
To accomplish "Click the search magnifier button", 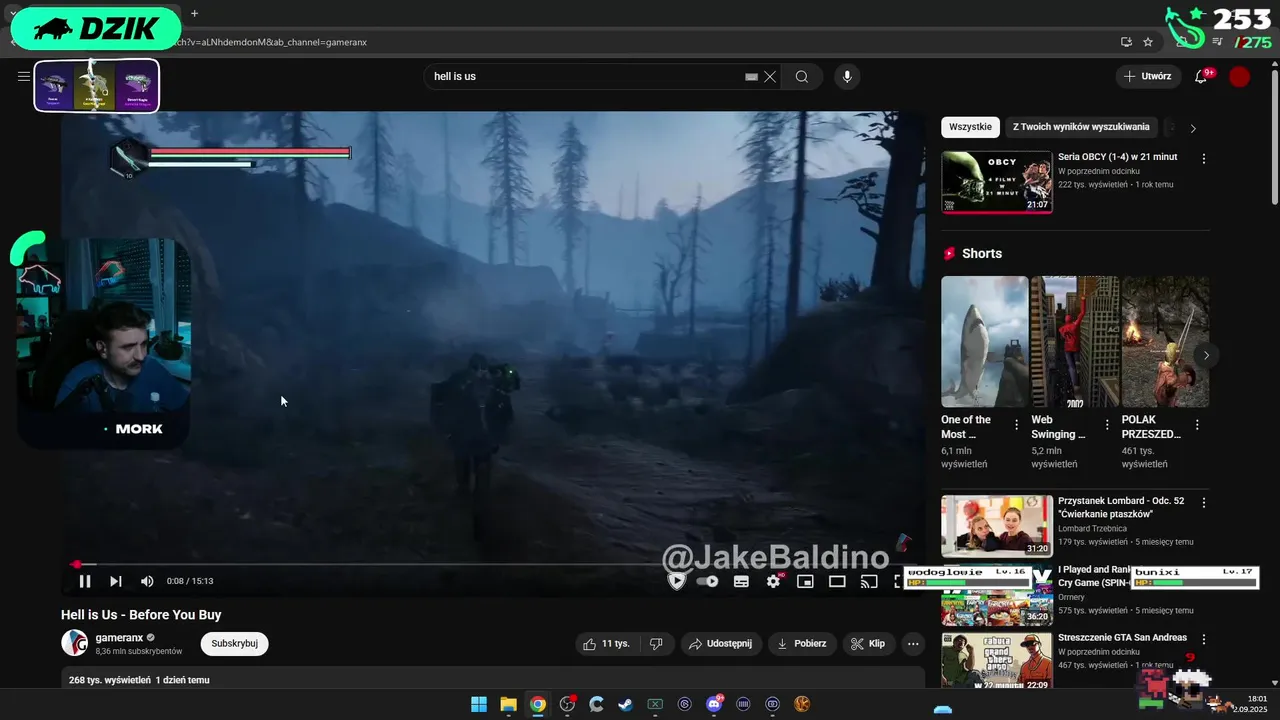I will (x=802, y=77).
